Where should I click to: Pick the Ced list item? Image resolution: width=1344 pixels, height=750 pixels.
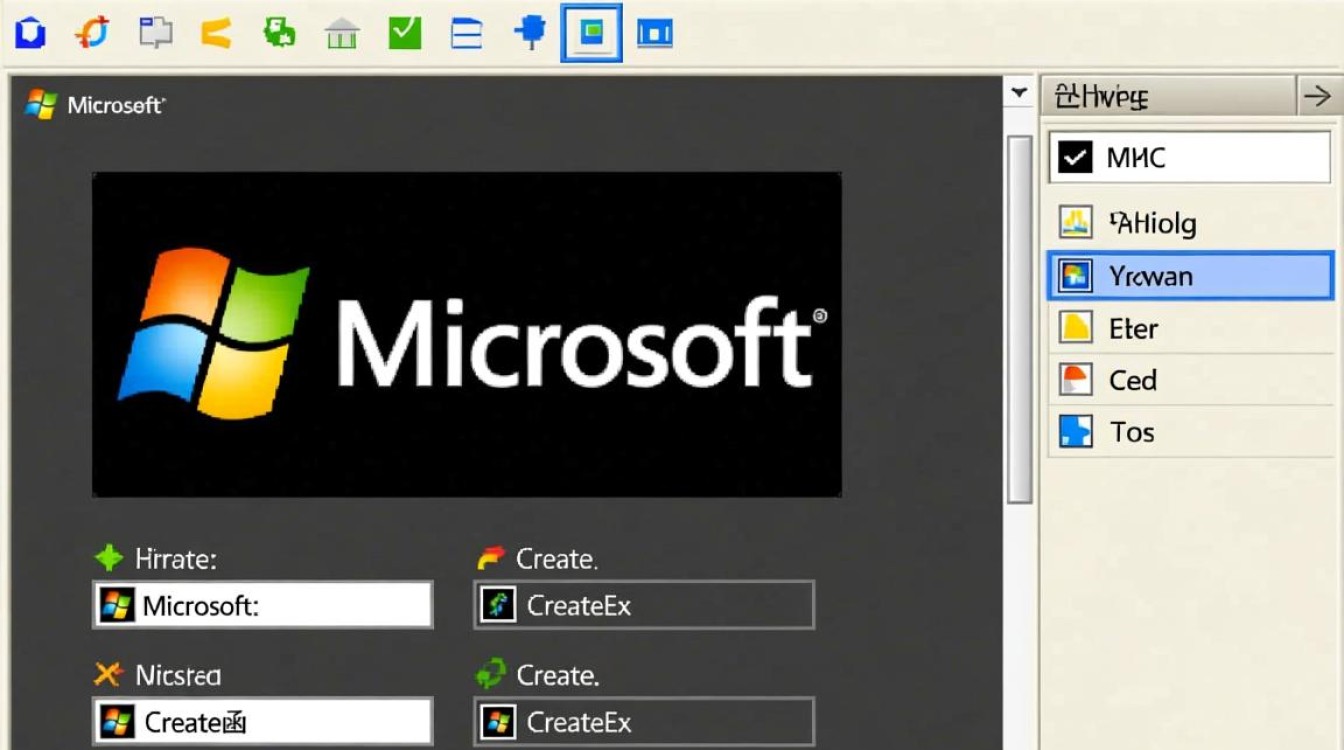pos(1190,380)
